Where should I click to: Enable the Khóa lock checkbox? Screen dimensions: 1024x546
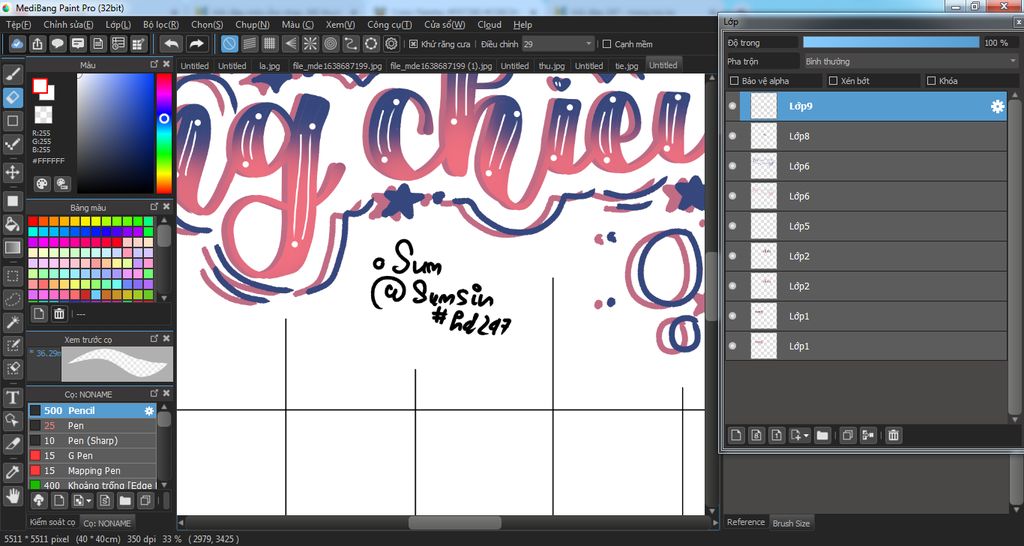coord(931,81)
